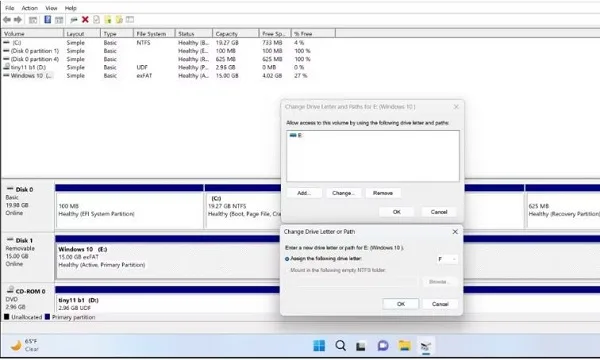Sort by the Type column header

117,34
